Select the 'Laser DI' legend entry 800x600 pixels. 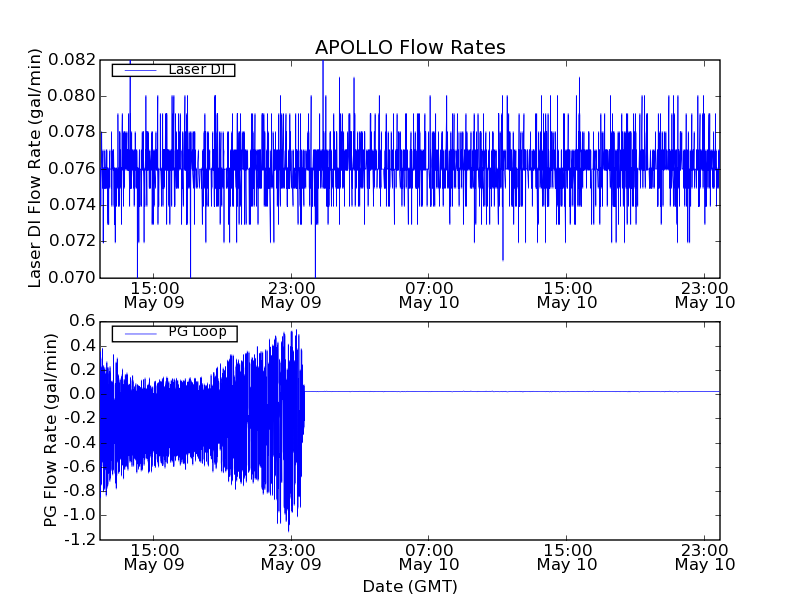[173, 70]
